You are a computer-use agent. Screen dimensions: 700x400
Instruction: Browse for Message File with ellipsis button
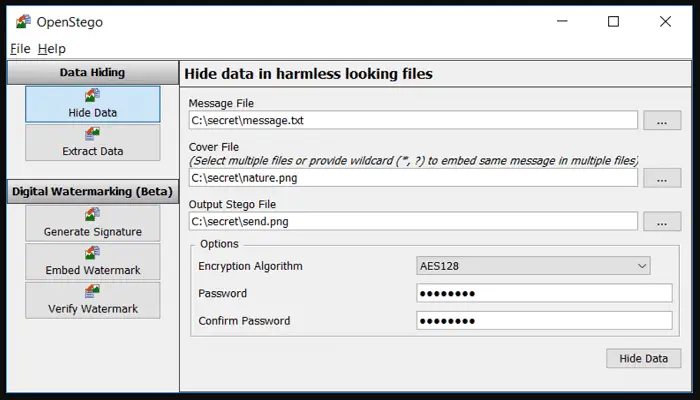pyautogui.click(x=662, y=121)
